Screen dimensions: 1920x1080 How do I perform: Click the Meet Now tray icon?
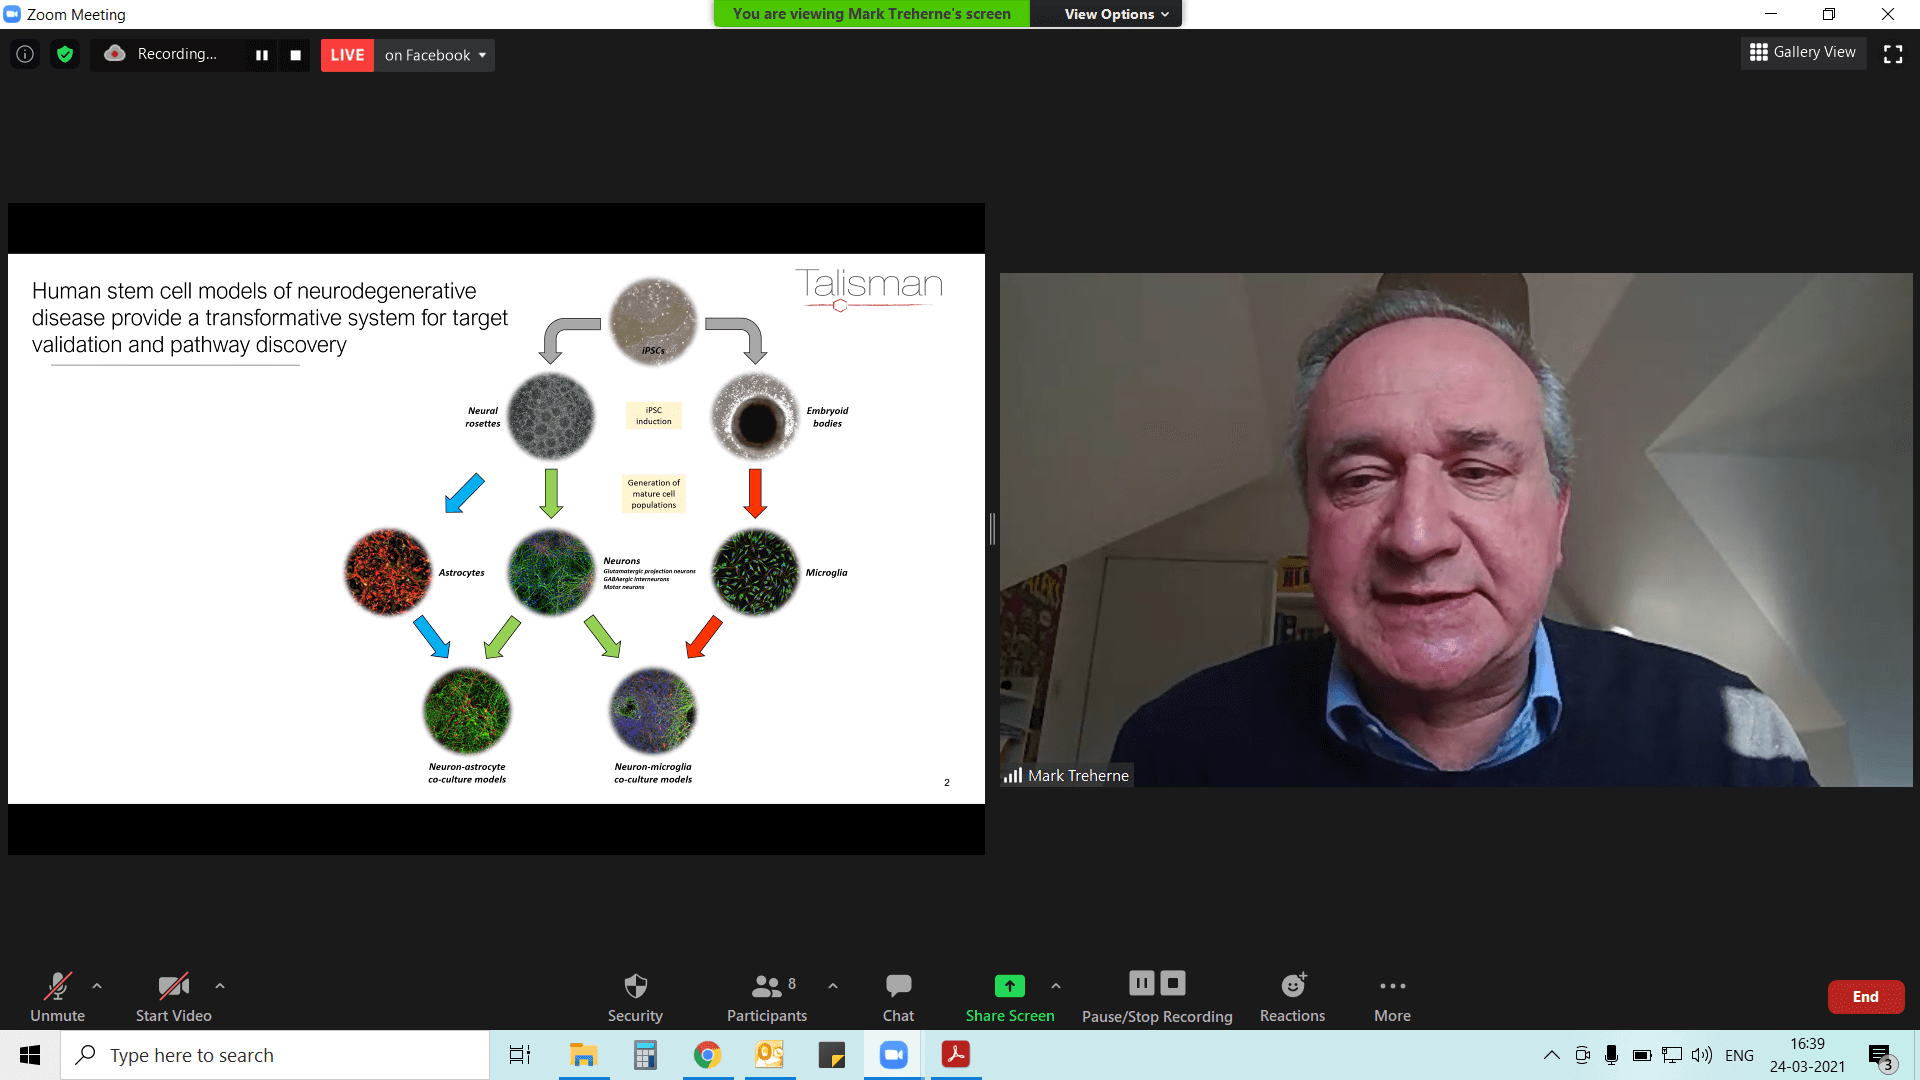click(1582, 1055)
